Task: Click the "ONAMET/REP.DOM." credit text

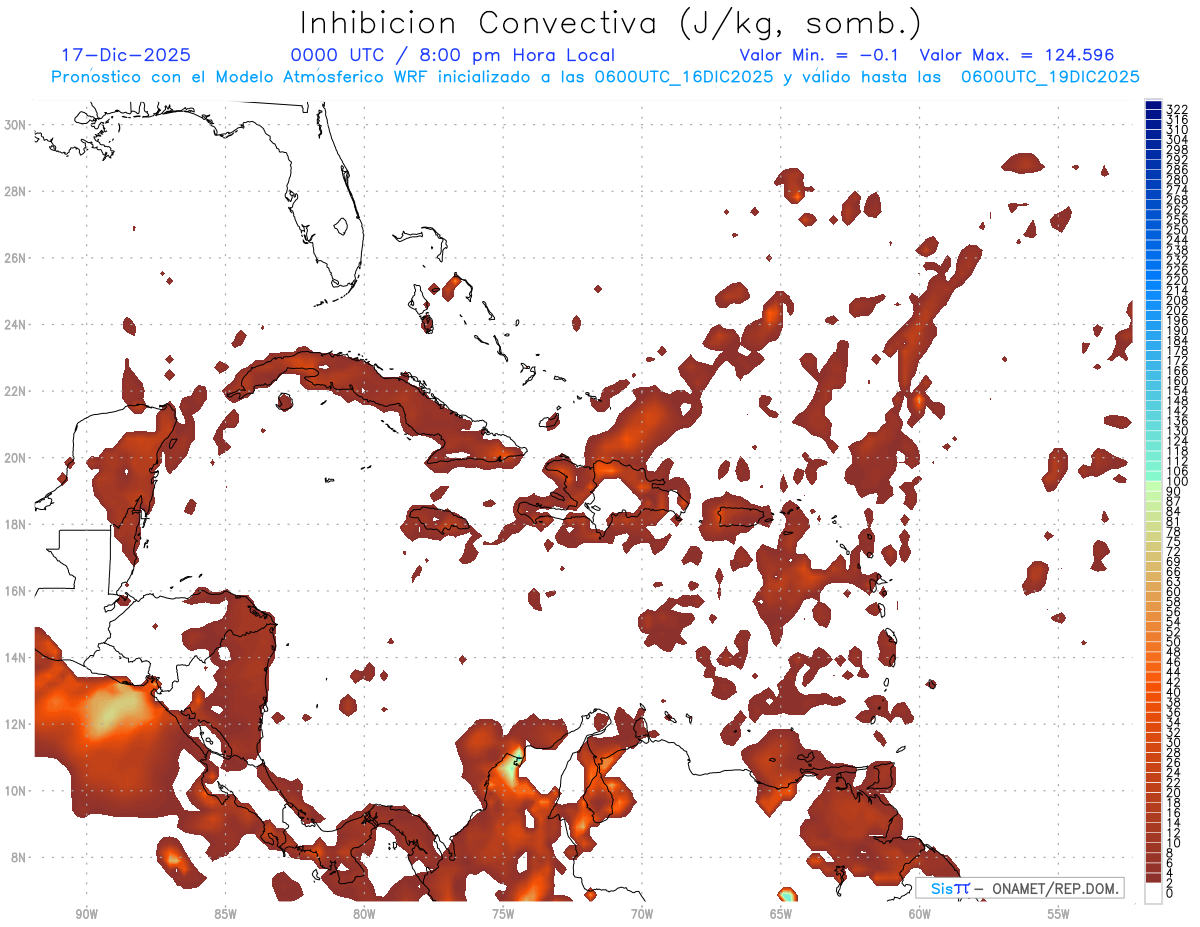Action: (x=1054, y=888)
